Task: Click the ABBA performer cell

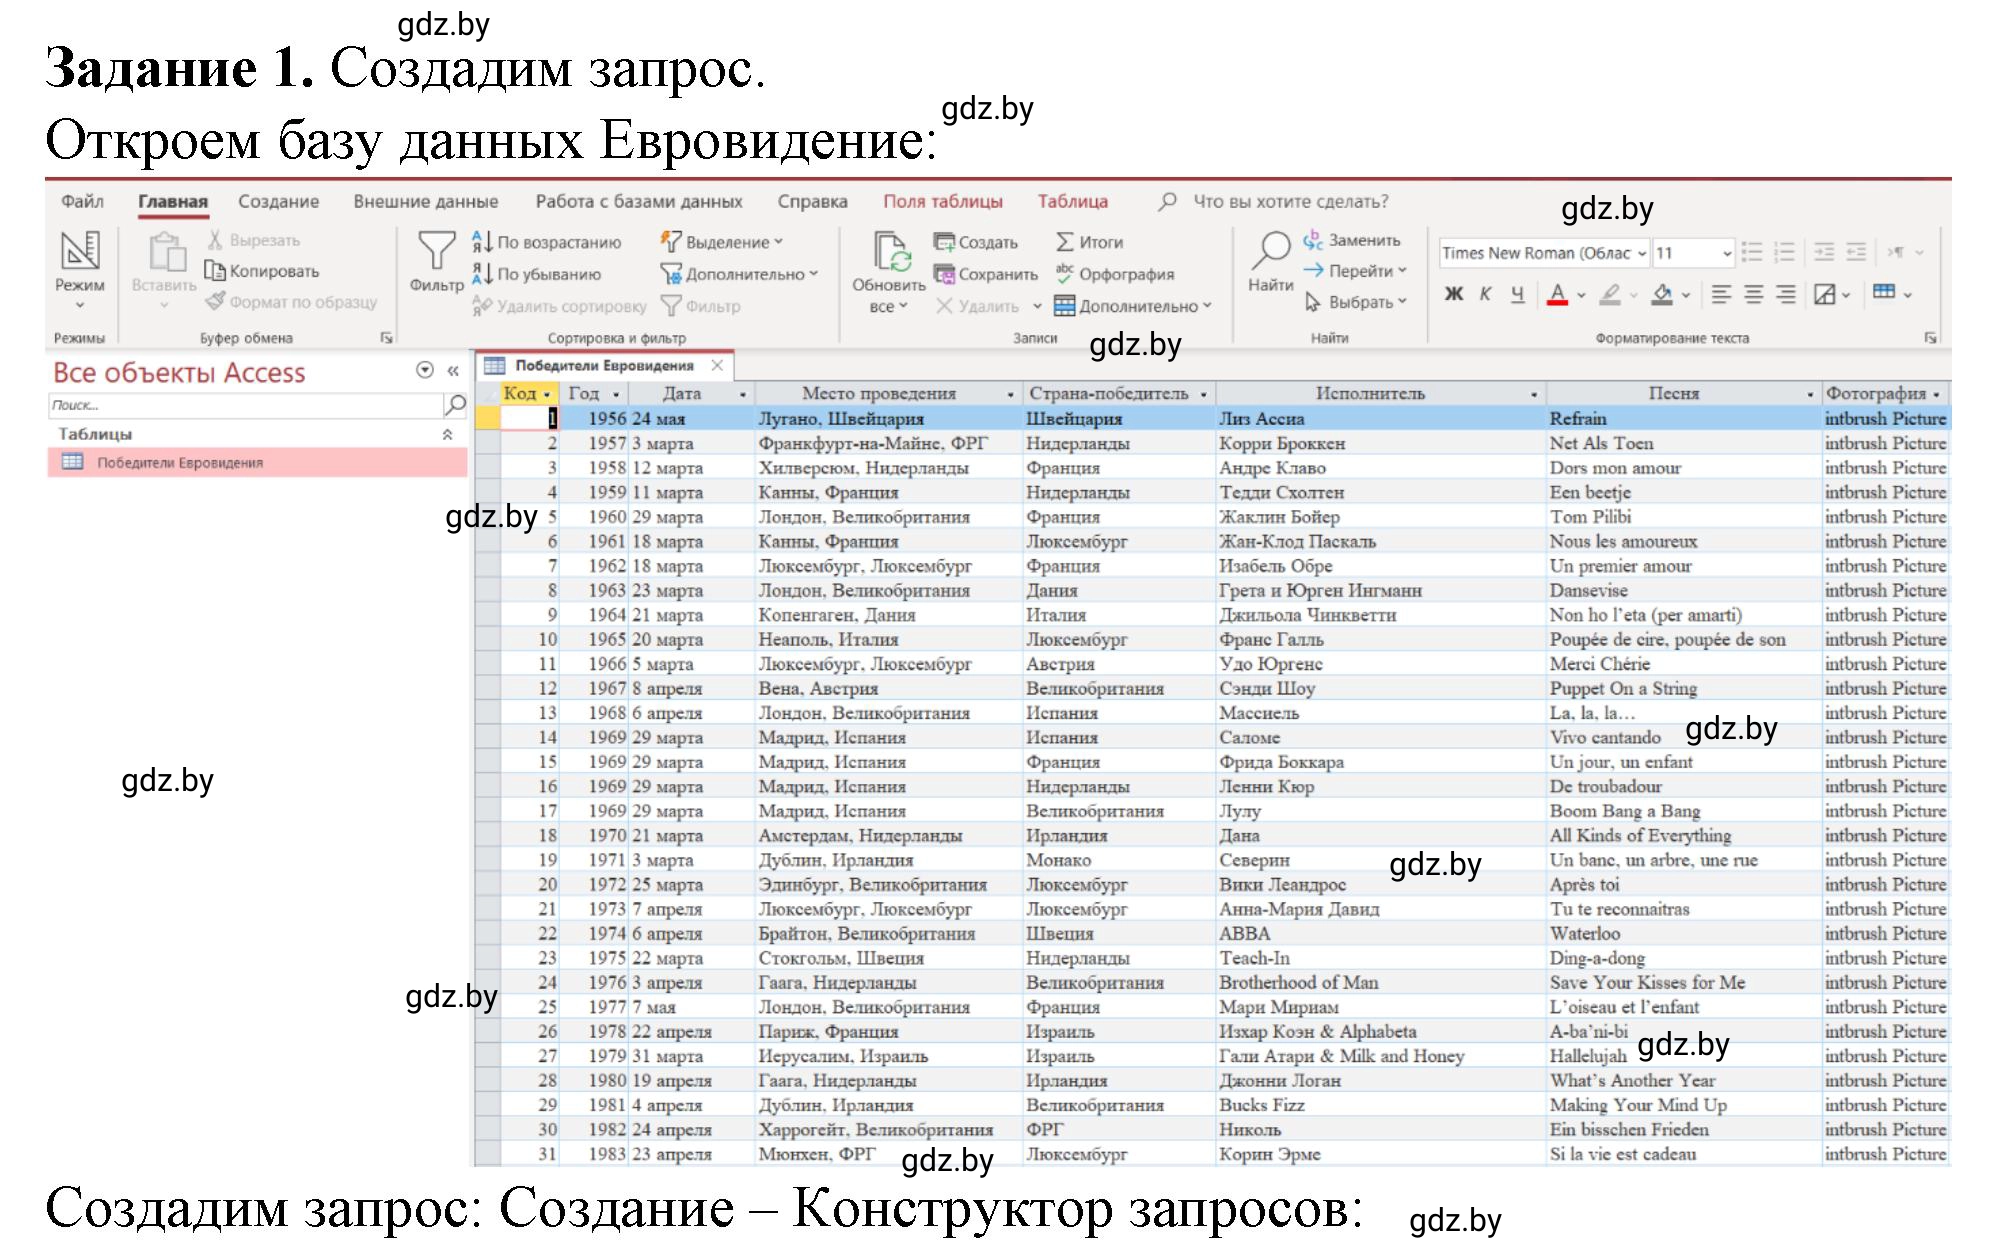Action: [x=1380, y=933]
